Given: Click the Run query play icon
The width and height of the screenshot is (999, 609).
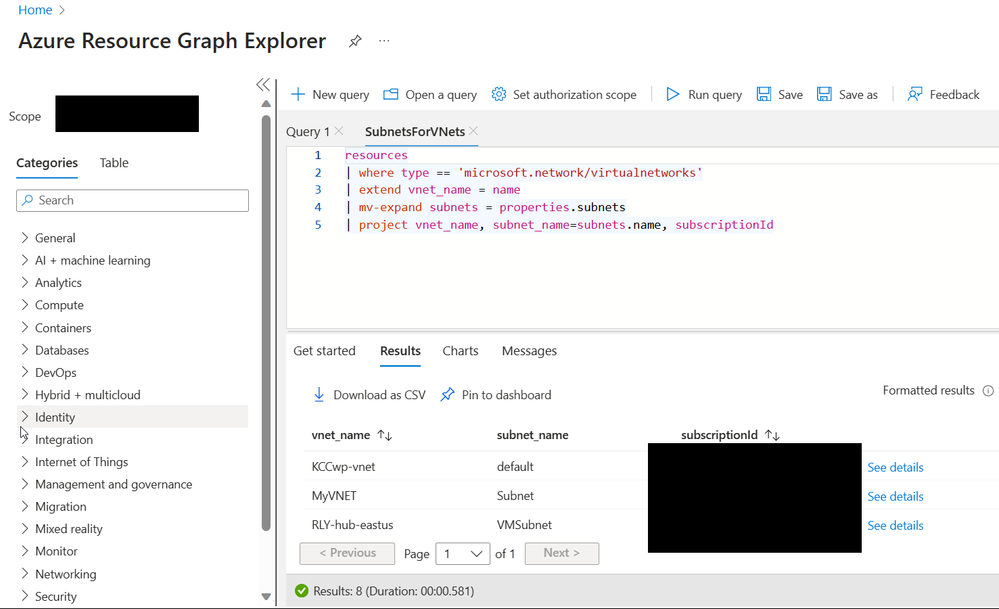Looking at the screenshot, I should [672, 94].
